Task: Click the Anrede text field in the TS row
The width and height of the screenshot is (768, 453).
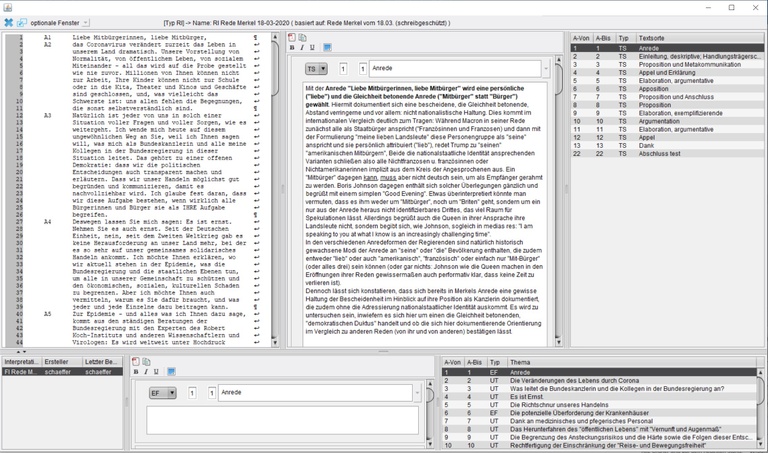Action: 455,69
